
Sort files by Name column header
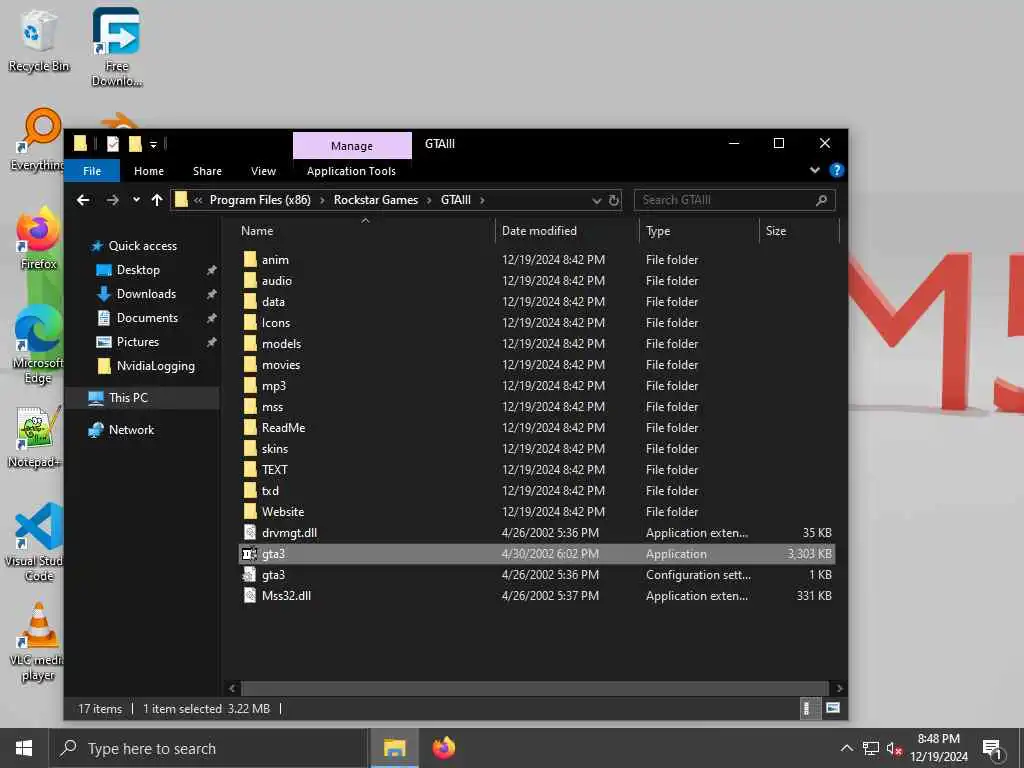pyautogui.click(x=366, y=231)
